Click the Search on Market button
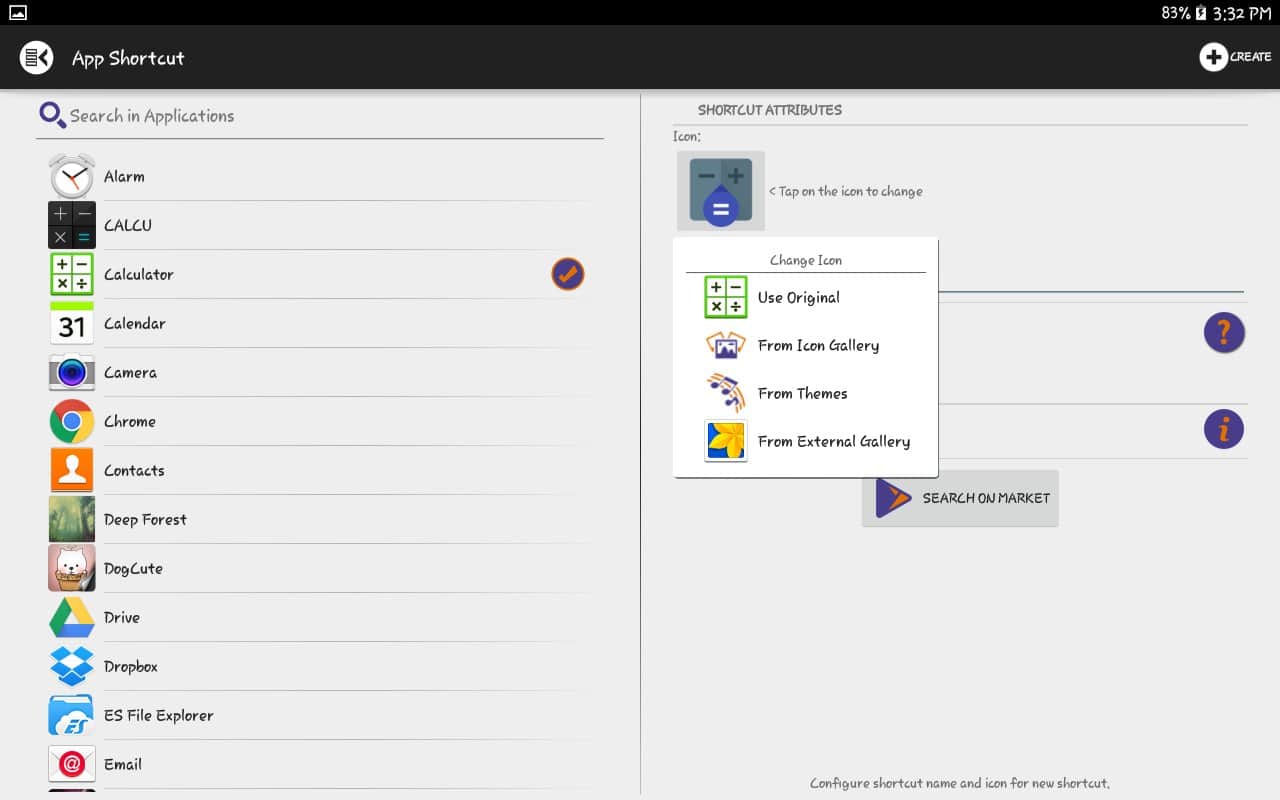Screen dimensions: 1280x800 pyautogui.click(x=960, y=498)
